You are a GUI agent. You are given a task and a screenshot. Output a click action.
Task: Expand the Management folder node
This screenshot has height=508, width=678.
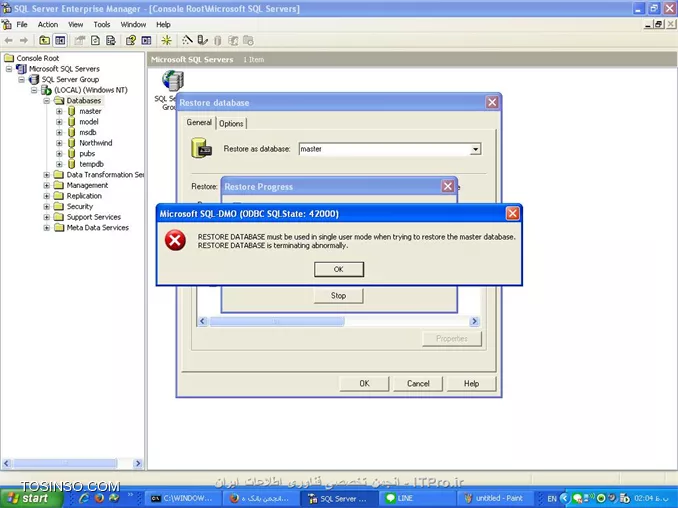[x=47, y=185]
